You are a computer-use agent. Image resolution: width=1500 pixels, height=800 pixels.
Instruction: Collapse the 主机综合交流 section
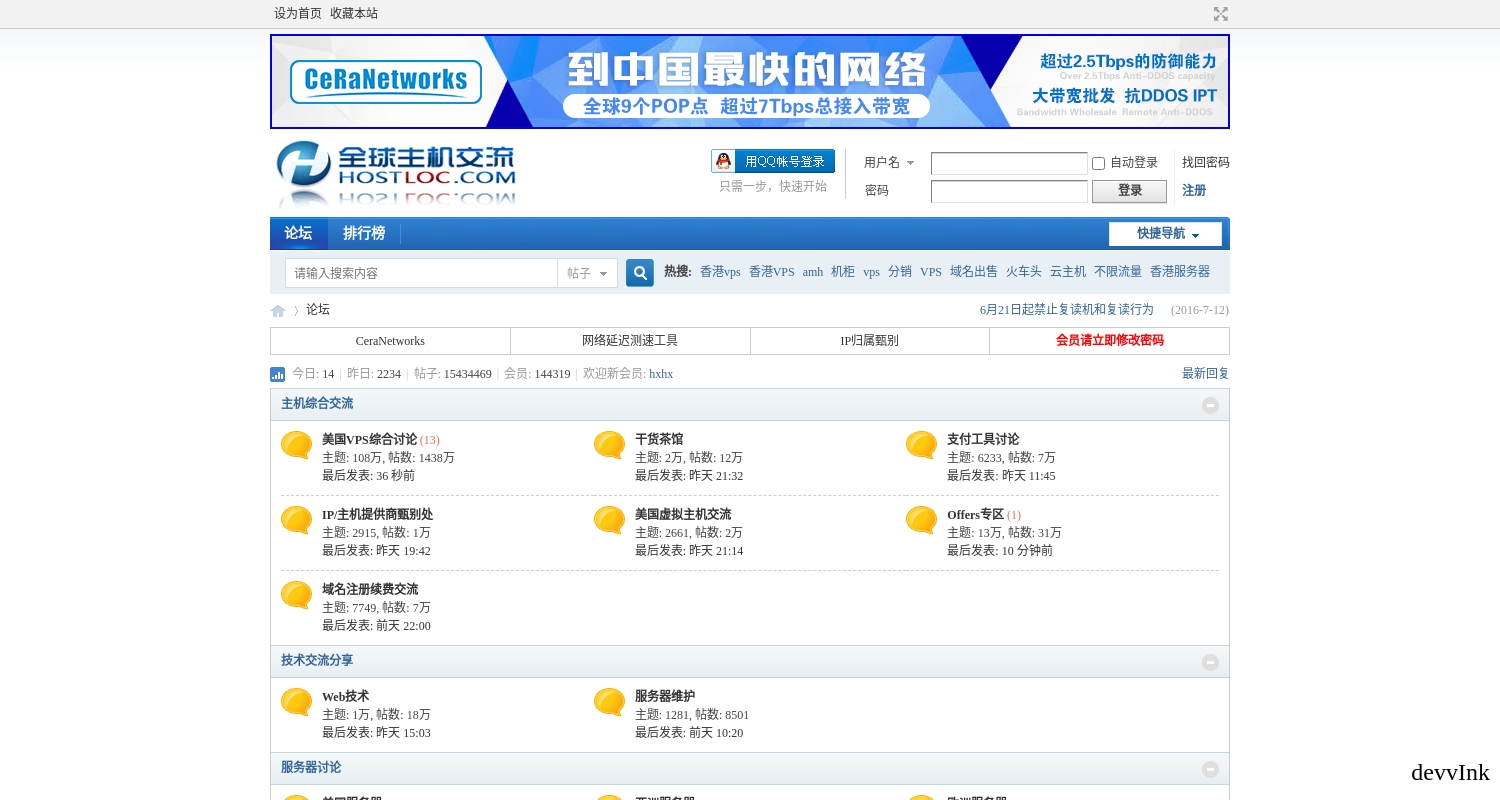pyautogui.click(x=1211, y=405)
